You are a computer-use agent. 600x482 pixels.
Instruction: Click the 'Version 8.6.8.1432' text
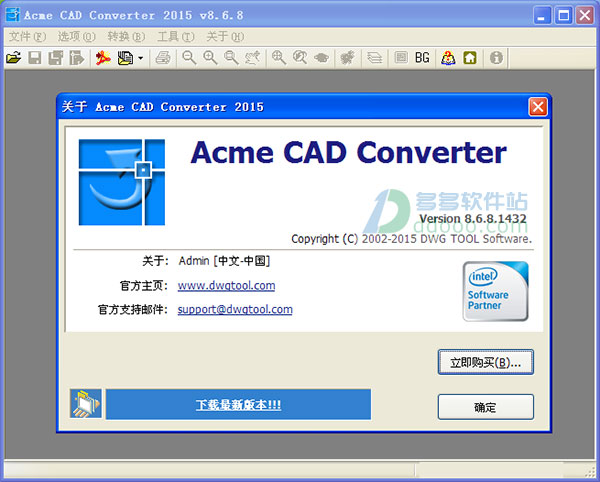click(473, 219)
